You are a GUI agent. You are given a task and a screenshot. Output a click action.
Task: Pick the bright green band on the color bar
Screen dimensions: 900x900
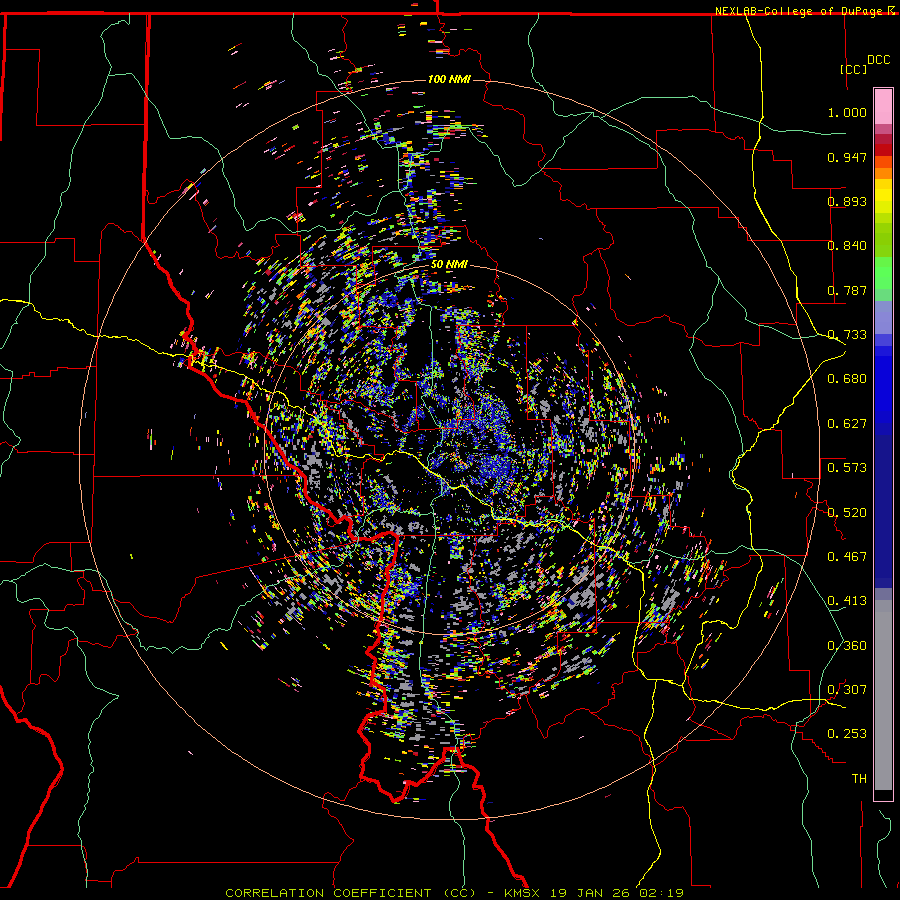coord(883,273)
